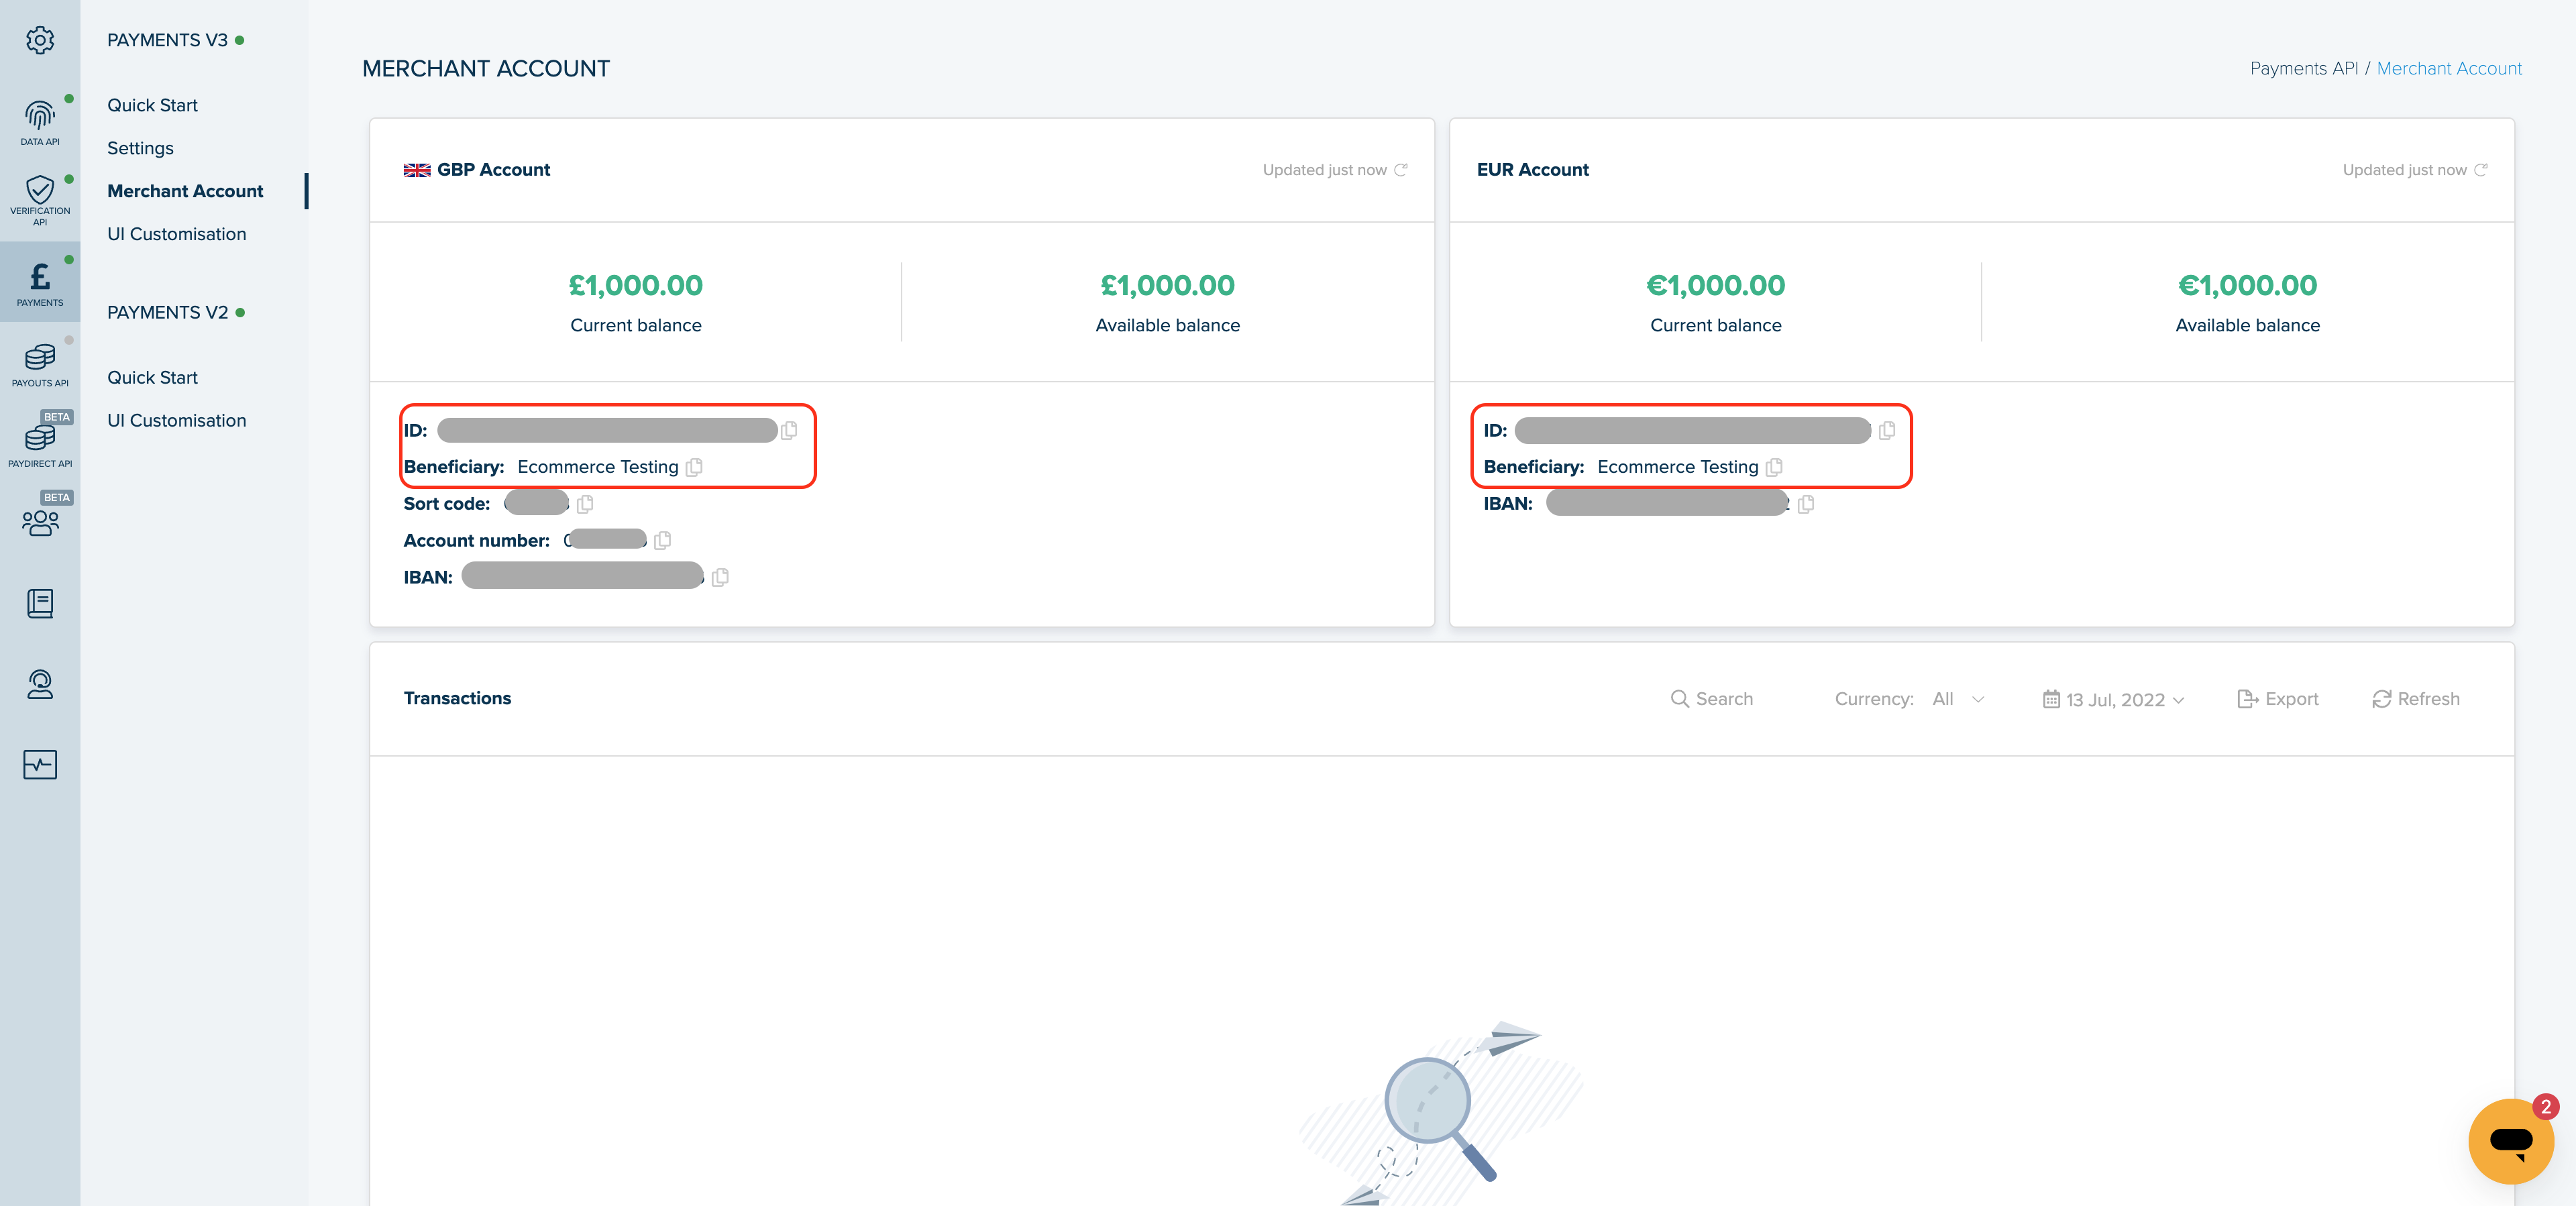Copy the GBP sort code

(585, 504)
